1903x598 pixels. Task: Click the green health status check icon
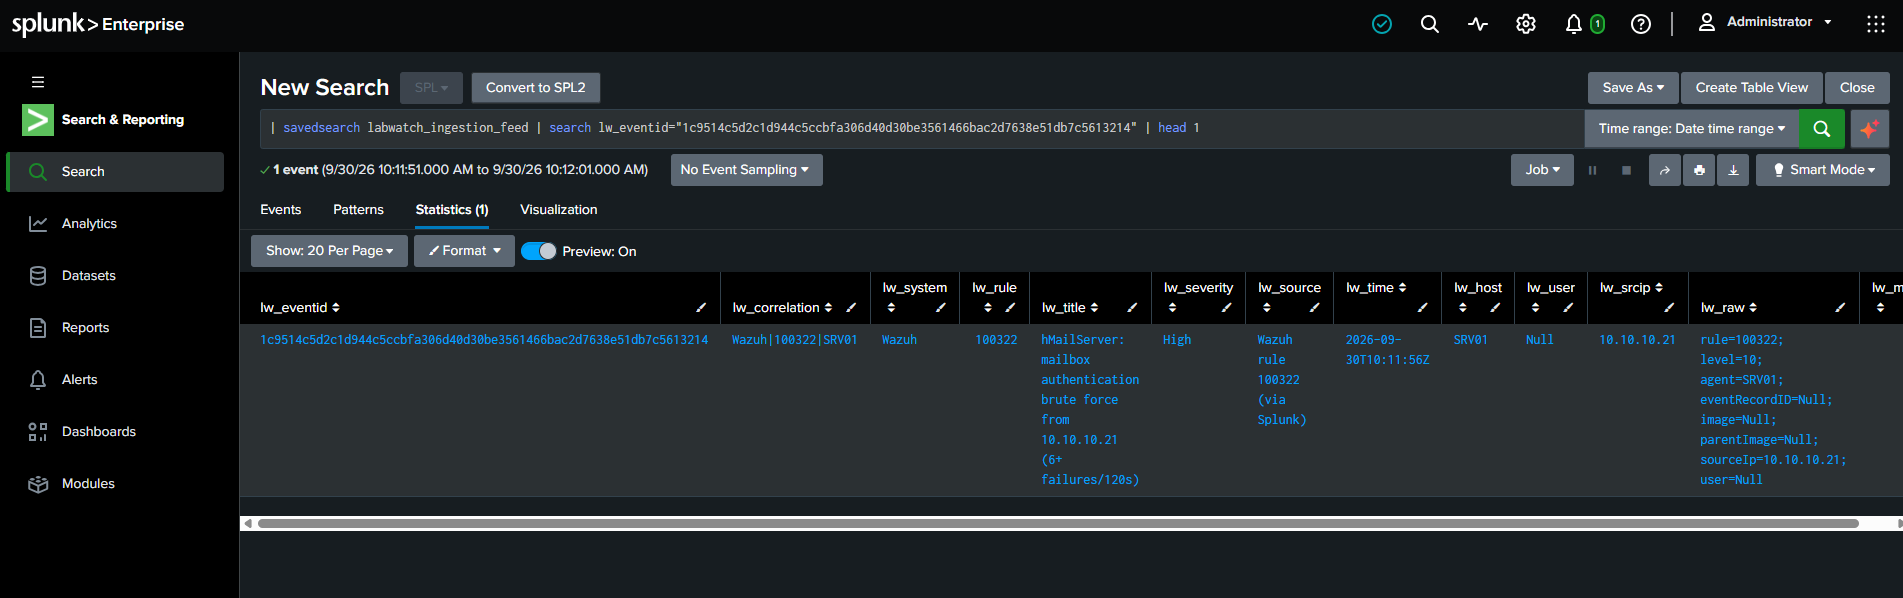[1382, 24]
